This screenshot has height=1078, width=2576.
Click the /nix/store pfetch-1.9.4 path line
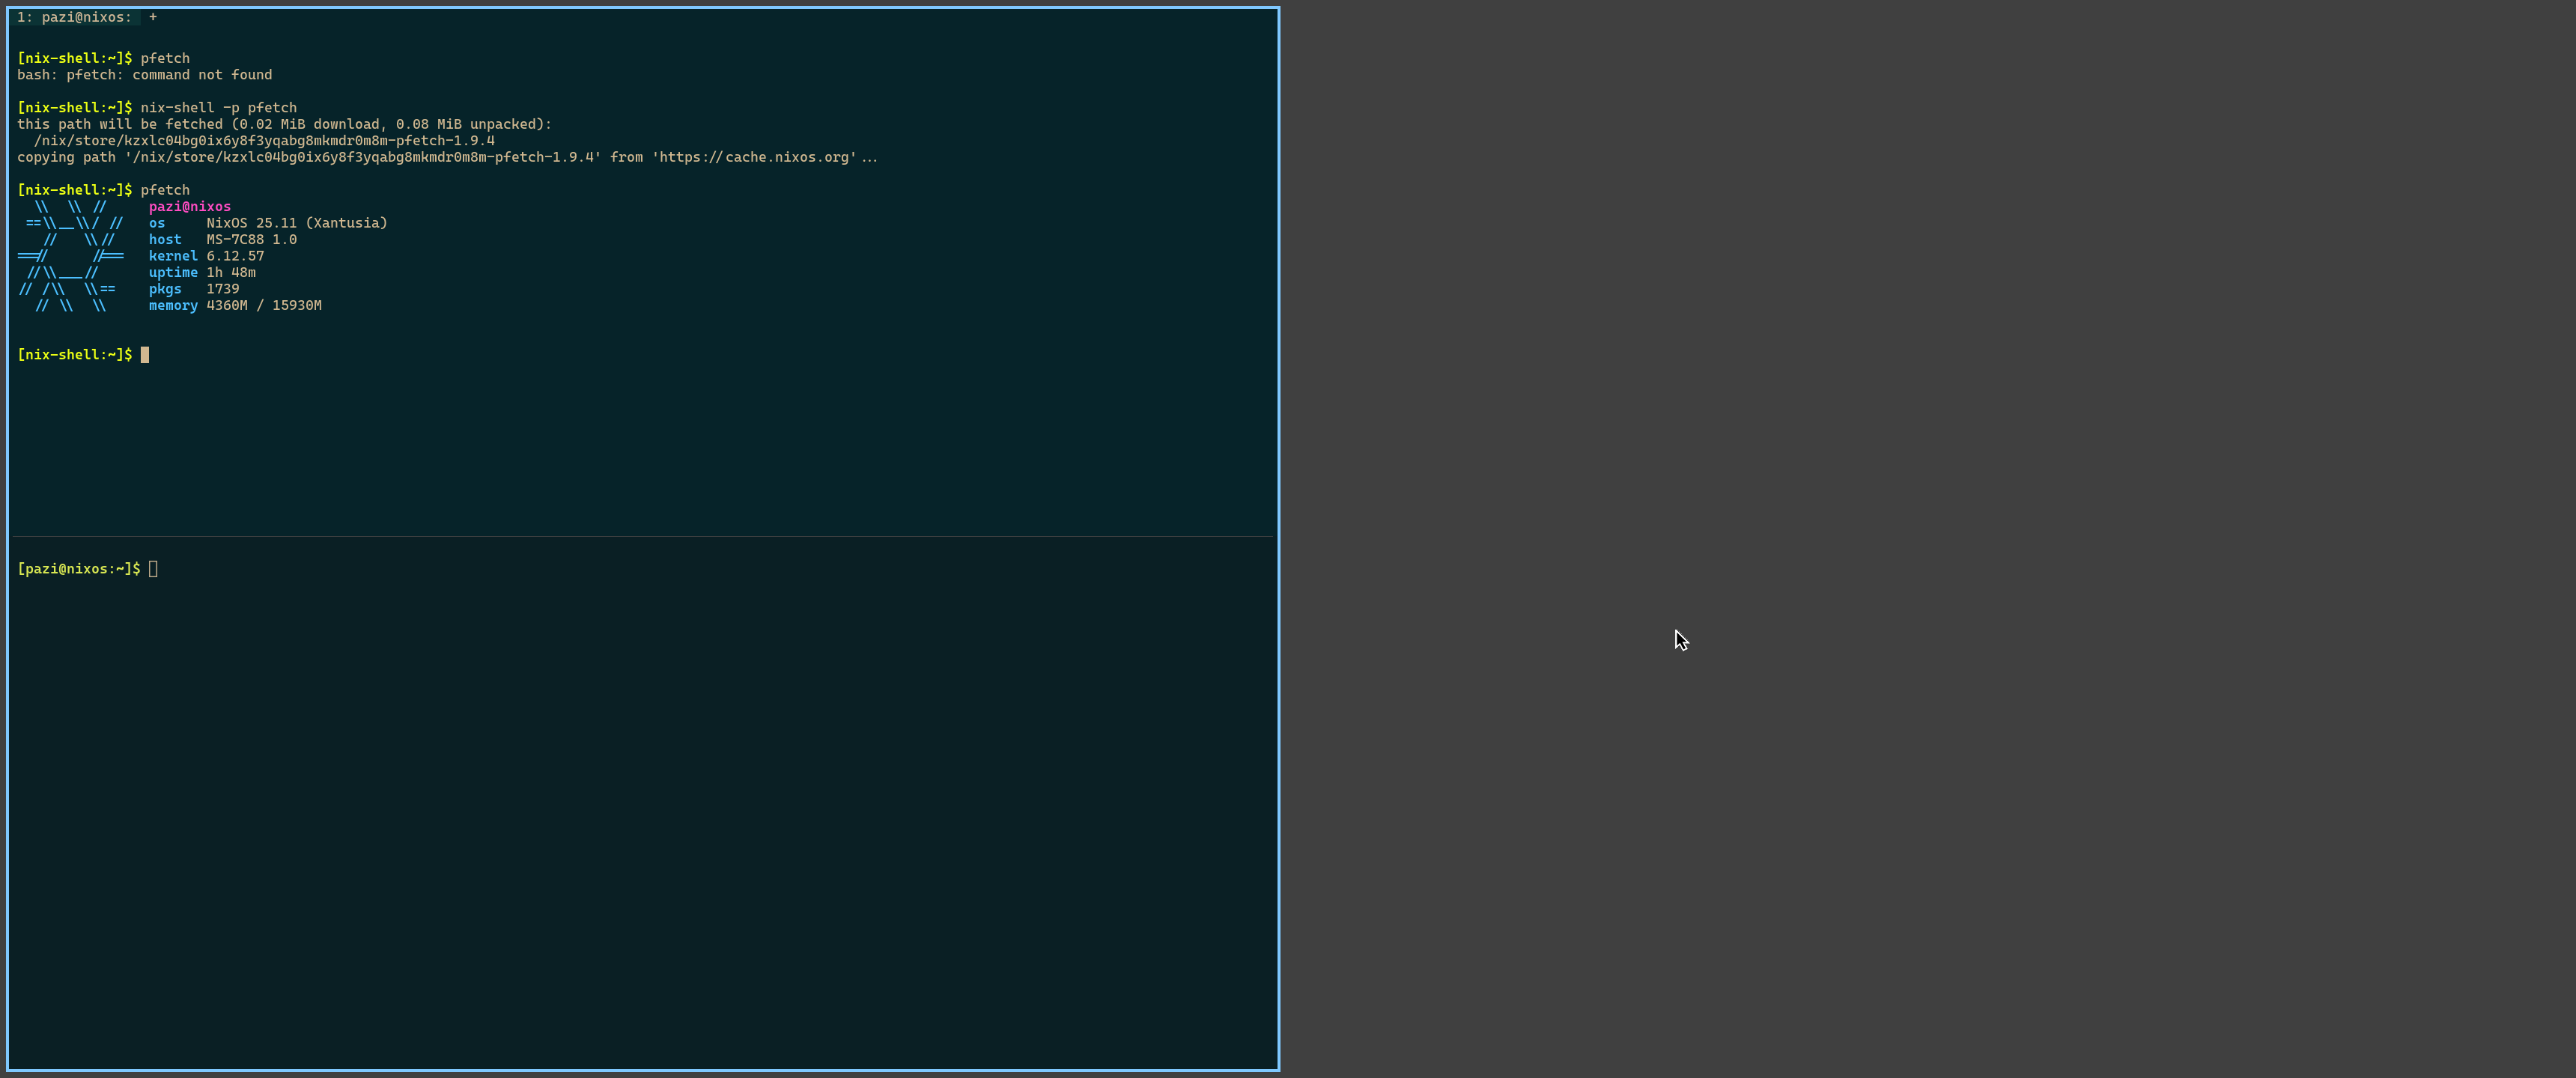coord(264,141)
